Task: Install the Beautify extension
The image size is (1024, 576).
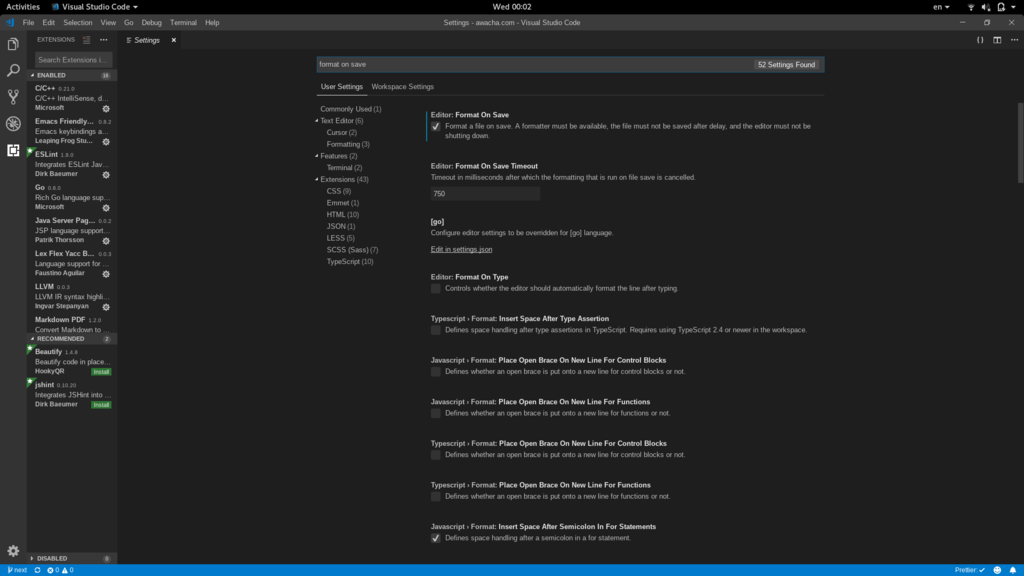Action: (x=101, y=372)
